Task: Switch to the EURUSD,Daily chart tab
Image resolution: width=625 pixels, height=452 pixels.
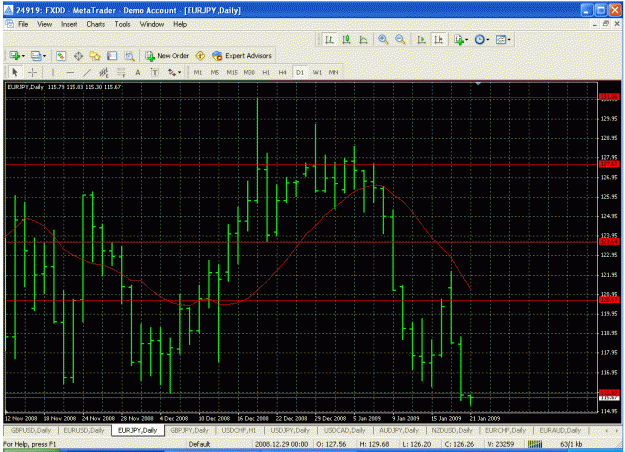Action: point(84,430)
